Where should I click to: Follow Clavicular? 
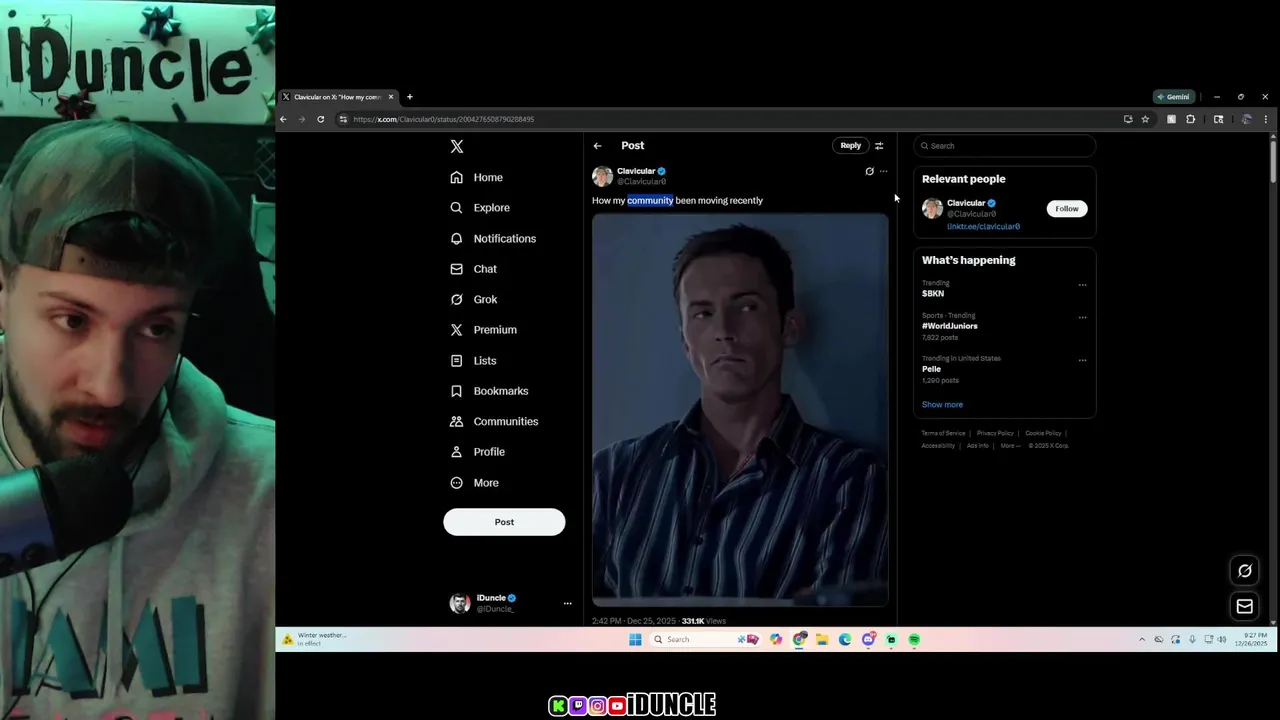[x=1067, y=209]
